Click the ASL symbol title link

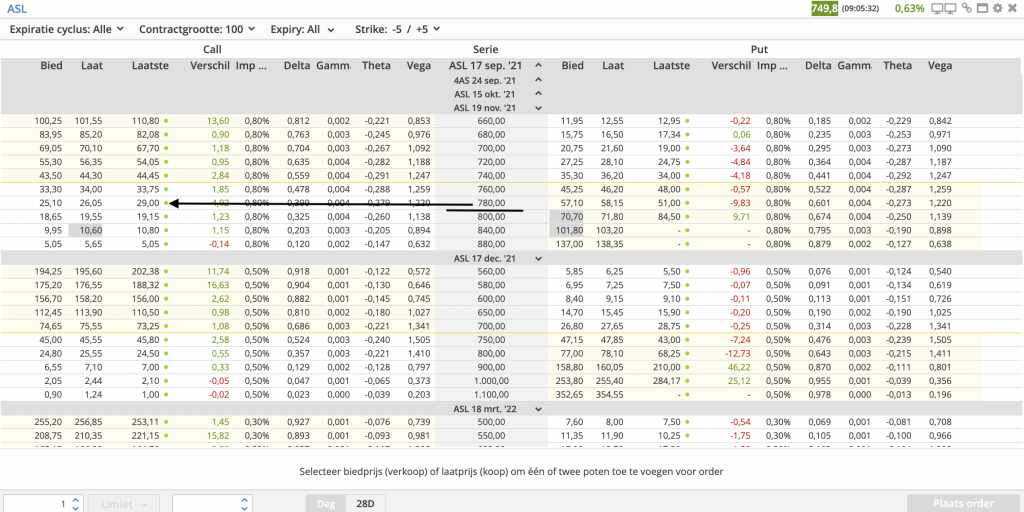pyautogui.click(x=17, y=9)
